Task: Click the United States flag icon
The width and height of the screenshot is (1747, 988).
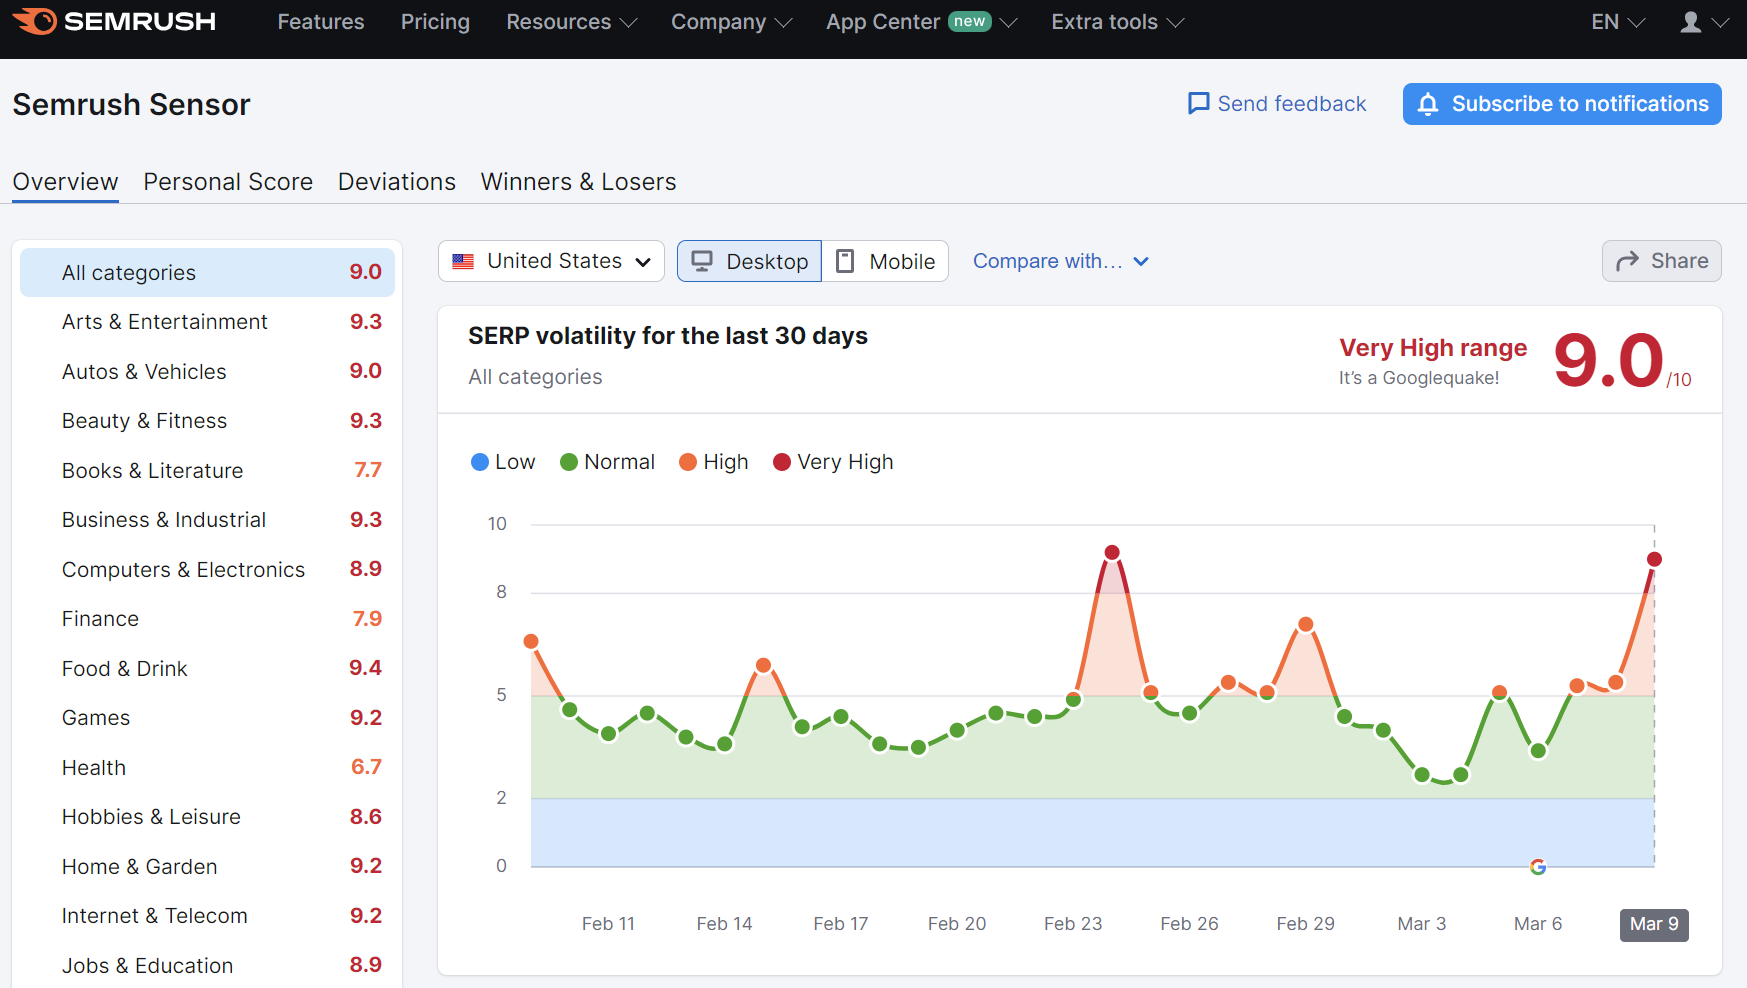Action: tap(463, 262)
